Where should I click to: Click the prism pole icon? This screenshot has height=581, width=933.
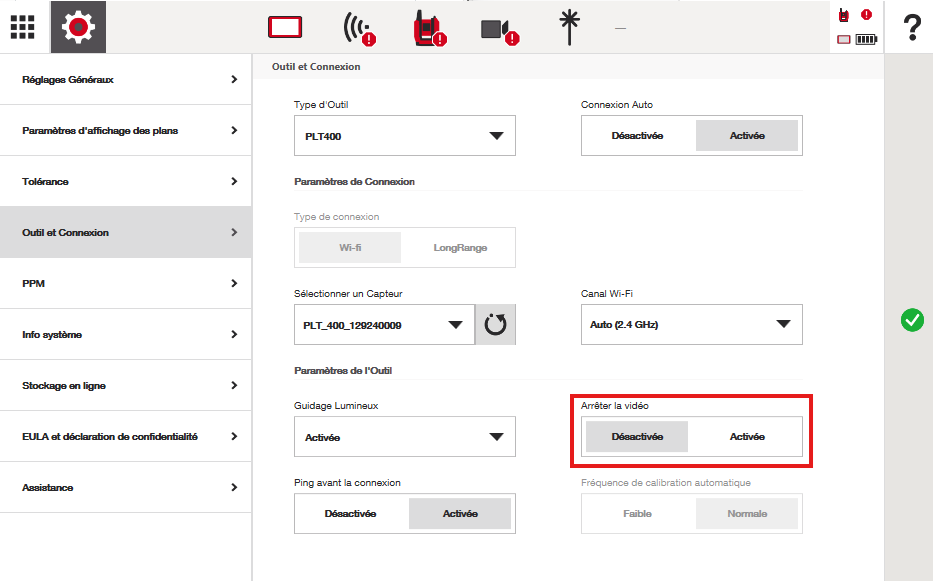click(570, 27)
